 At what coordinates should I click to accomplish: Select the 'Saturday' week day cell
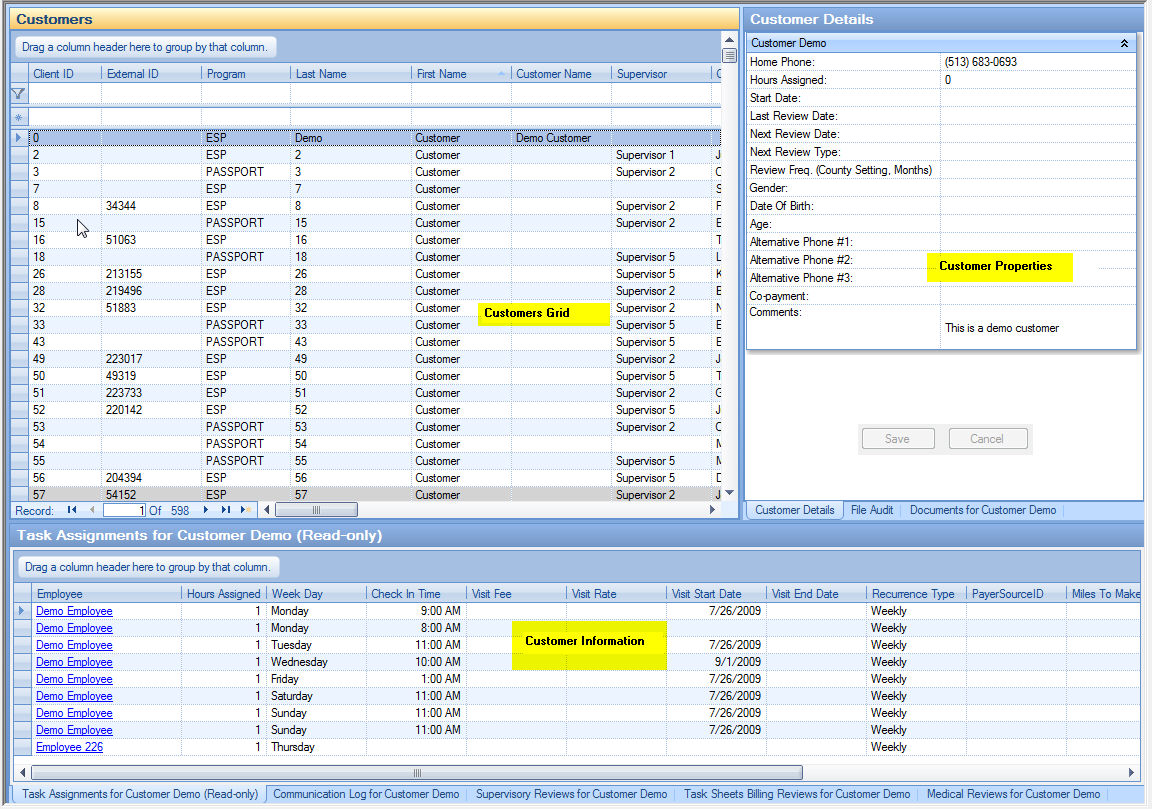pyautogui.click(x=317, y=696)
